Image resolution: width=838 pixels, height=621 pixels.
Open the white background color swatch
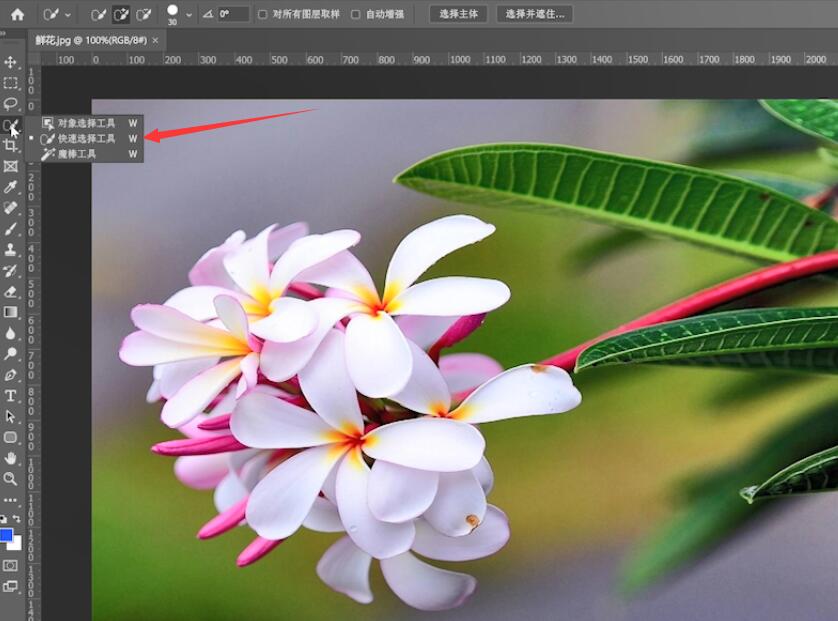tap(16, 544)
